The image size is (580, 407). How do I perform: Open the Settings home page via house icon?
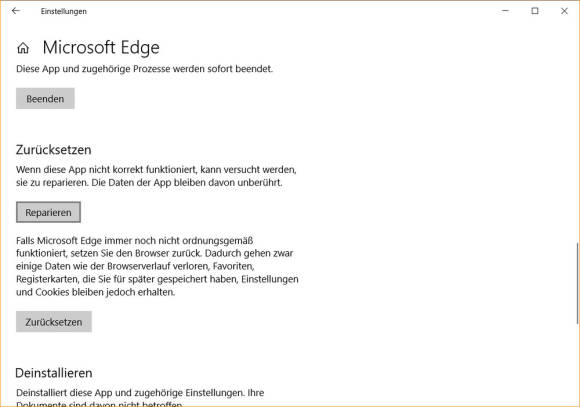[23, 48]
